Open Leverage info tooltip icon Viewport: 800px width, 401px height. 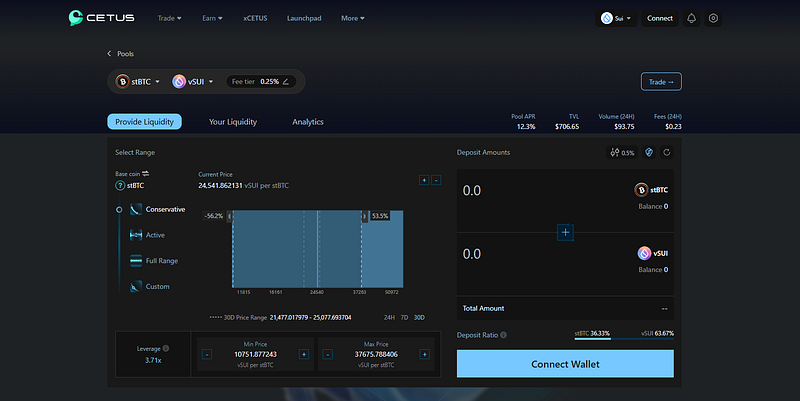166,348
